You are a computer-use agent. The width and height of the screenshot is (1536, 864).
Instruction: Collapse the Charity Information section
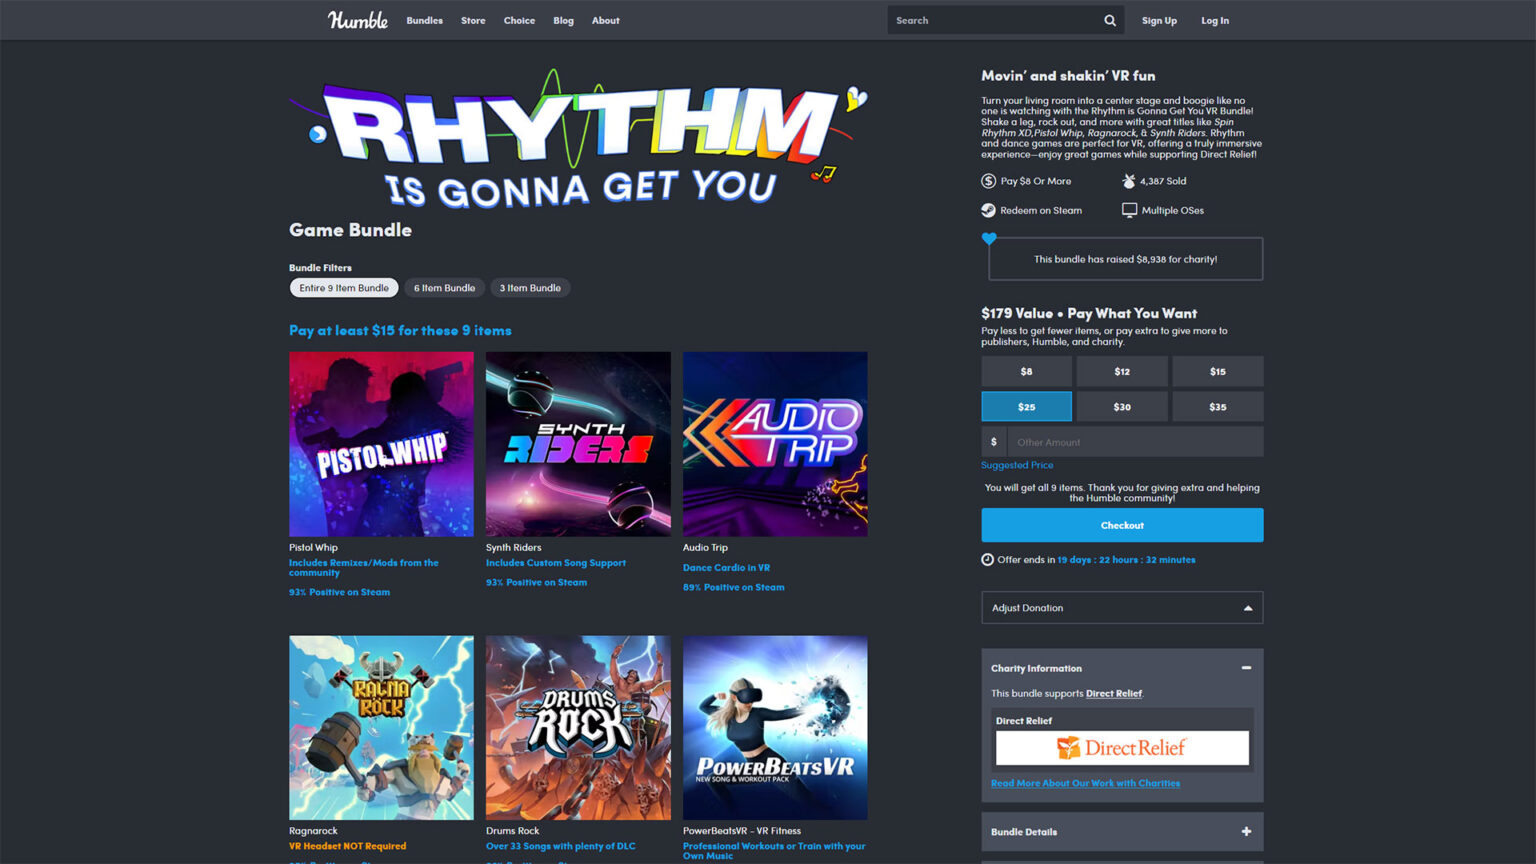click(x=1246, y=668)
